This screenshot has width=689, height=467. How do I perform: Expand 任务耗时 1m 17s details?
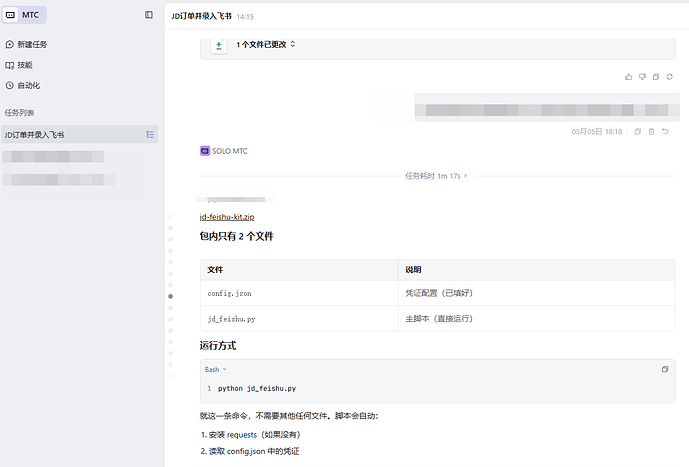[436, 176]
